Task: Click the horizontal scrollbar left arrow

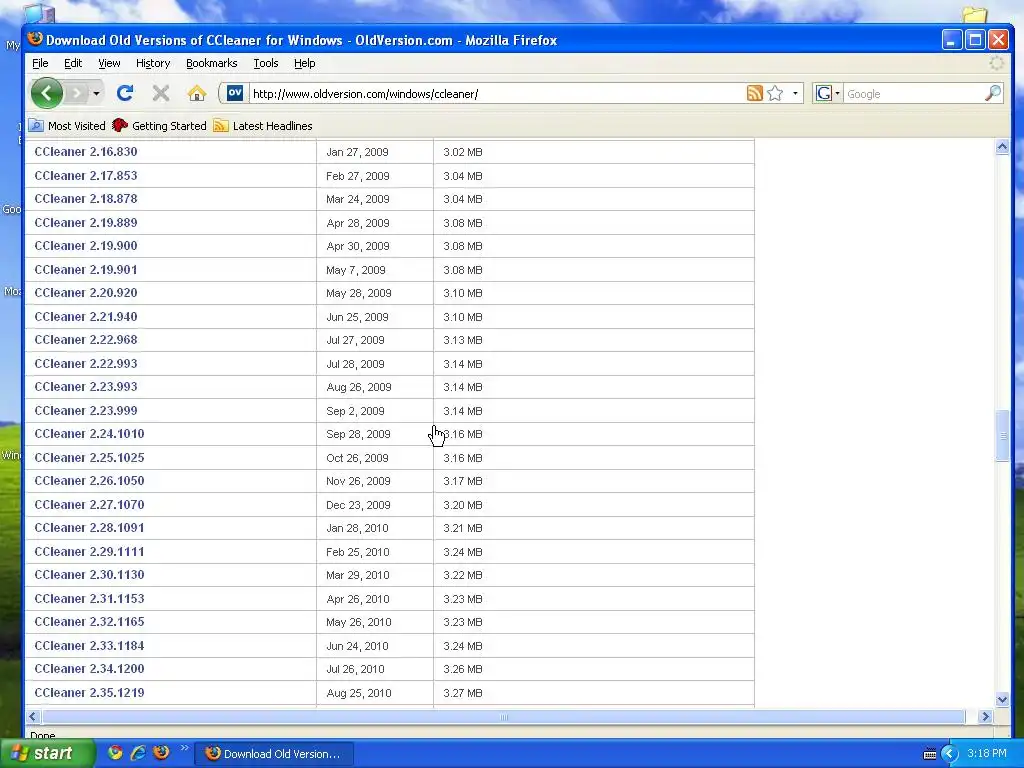Action: (x=33, y=716)
